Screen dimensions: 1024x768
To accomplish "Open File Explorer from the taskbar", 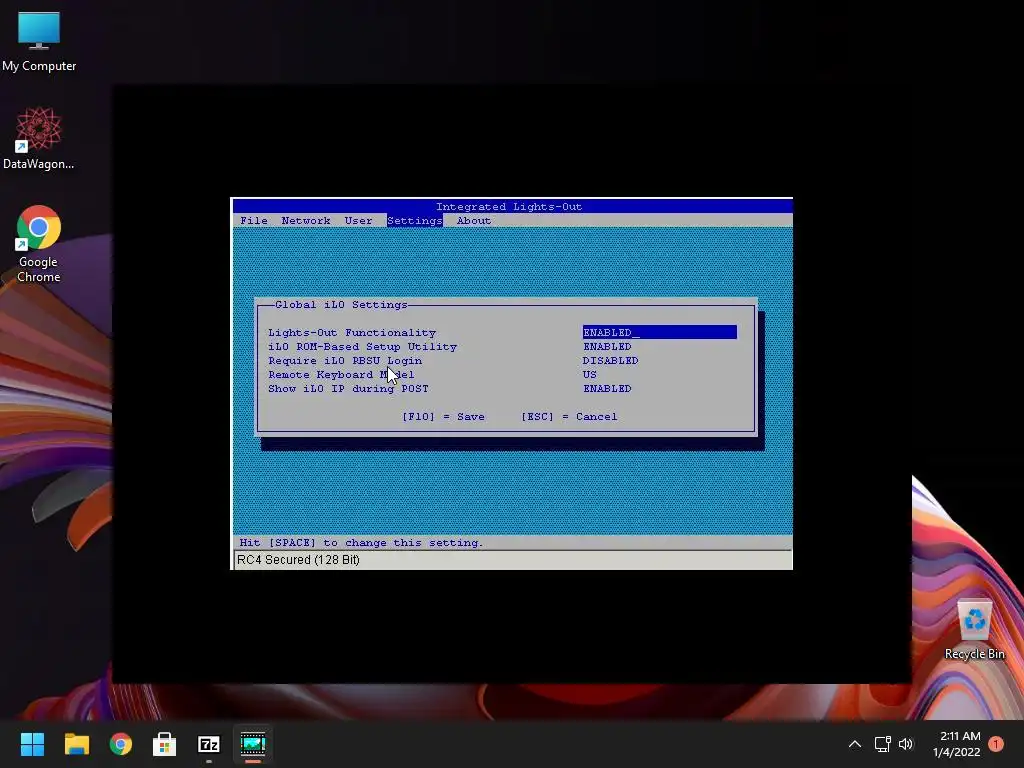I will [76, 744].
